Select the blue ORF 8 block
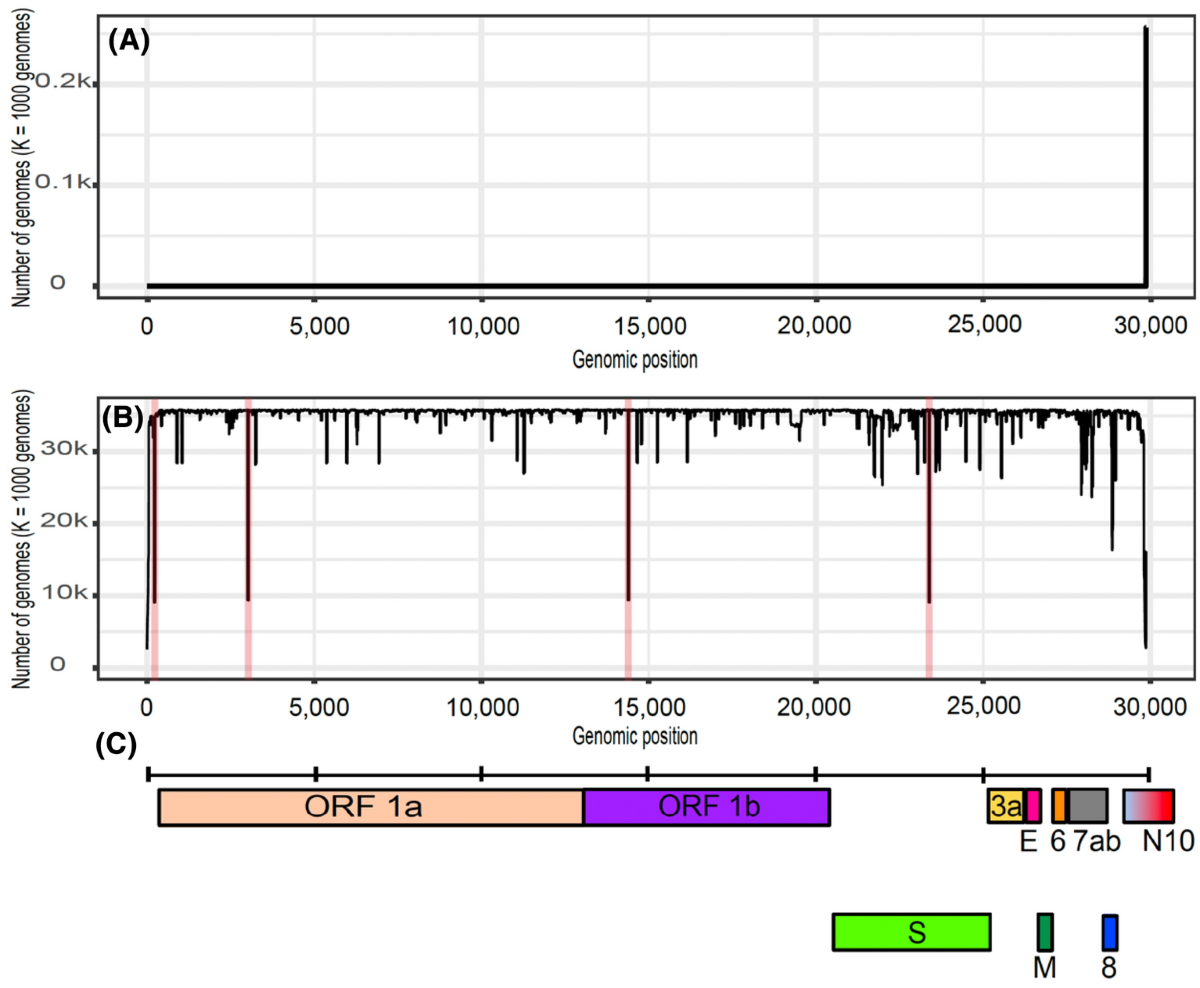1200x988 pixels. tap(1109, 931)
